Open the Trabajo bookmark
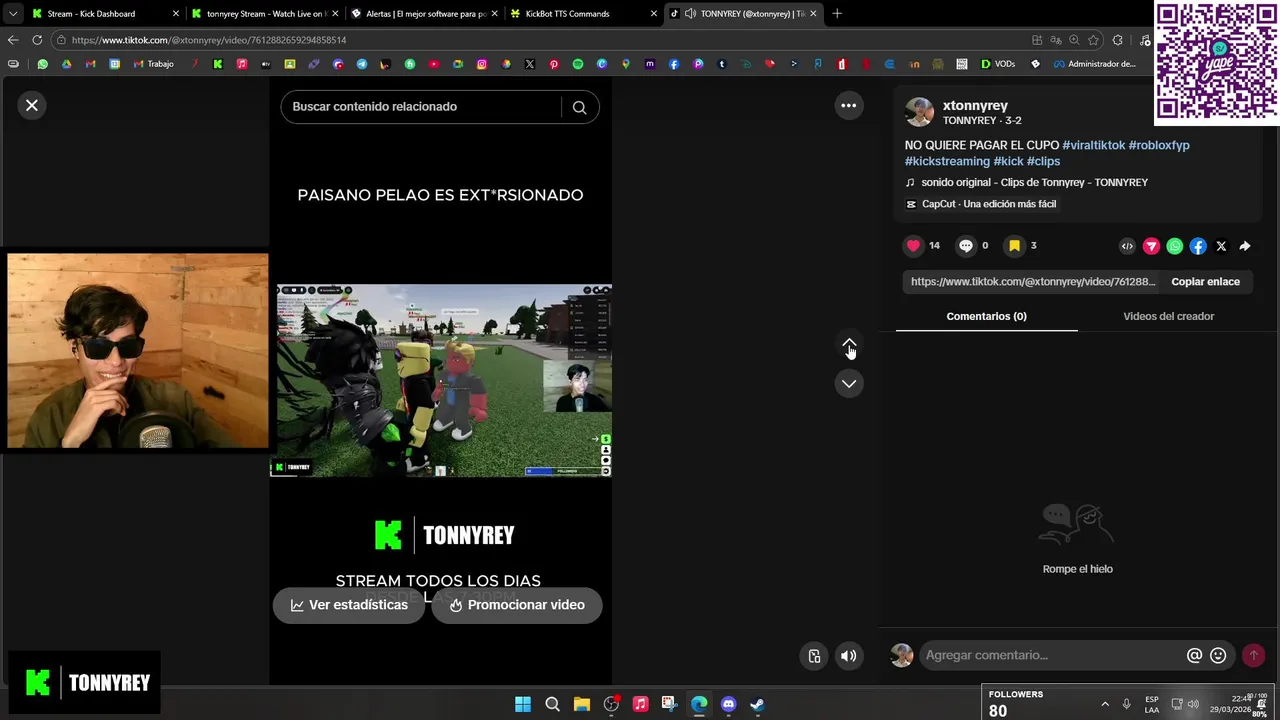The height and width of the screenshot is (720, 1280). click(154, 64)
